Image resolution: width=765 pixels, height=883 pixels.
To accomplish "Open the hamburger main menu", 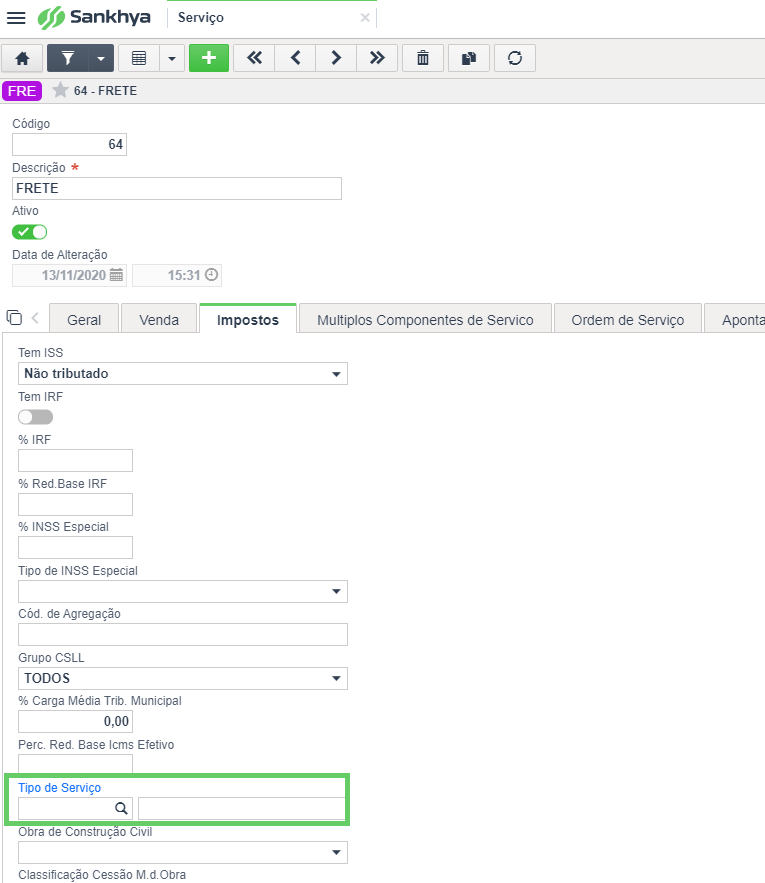I will 16,17.
